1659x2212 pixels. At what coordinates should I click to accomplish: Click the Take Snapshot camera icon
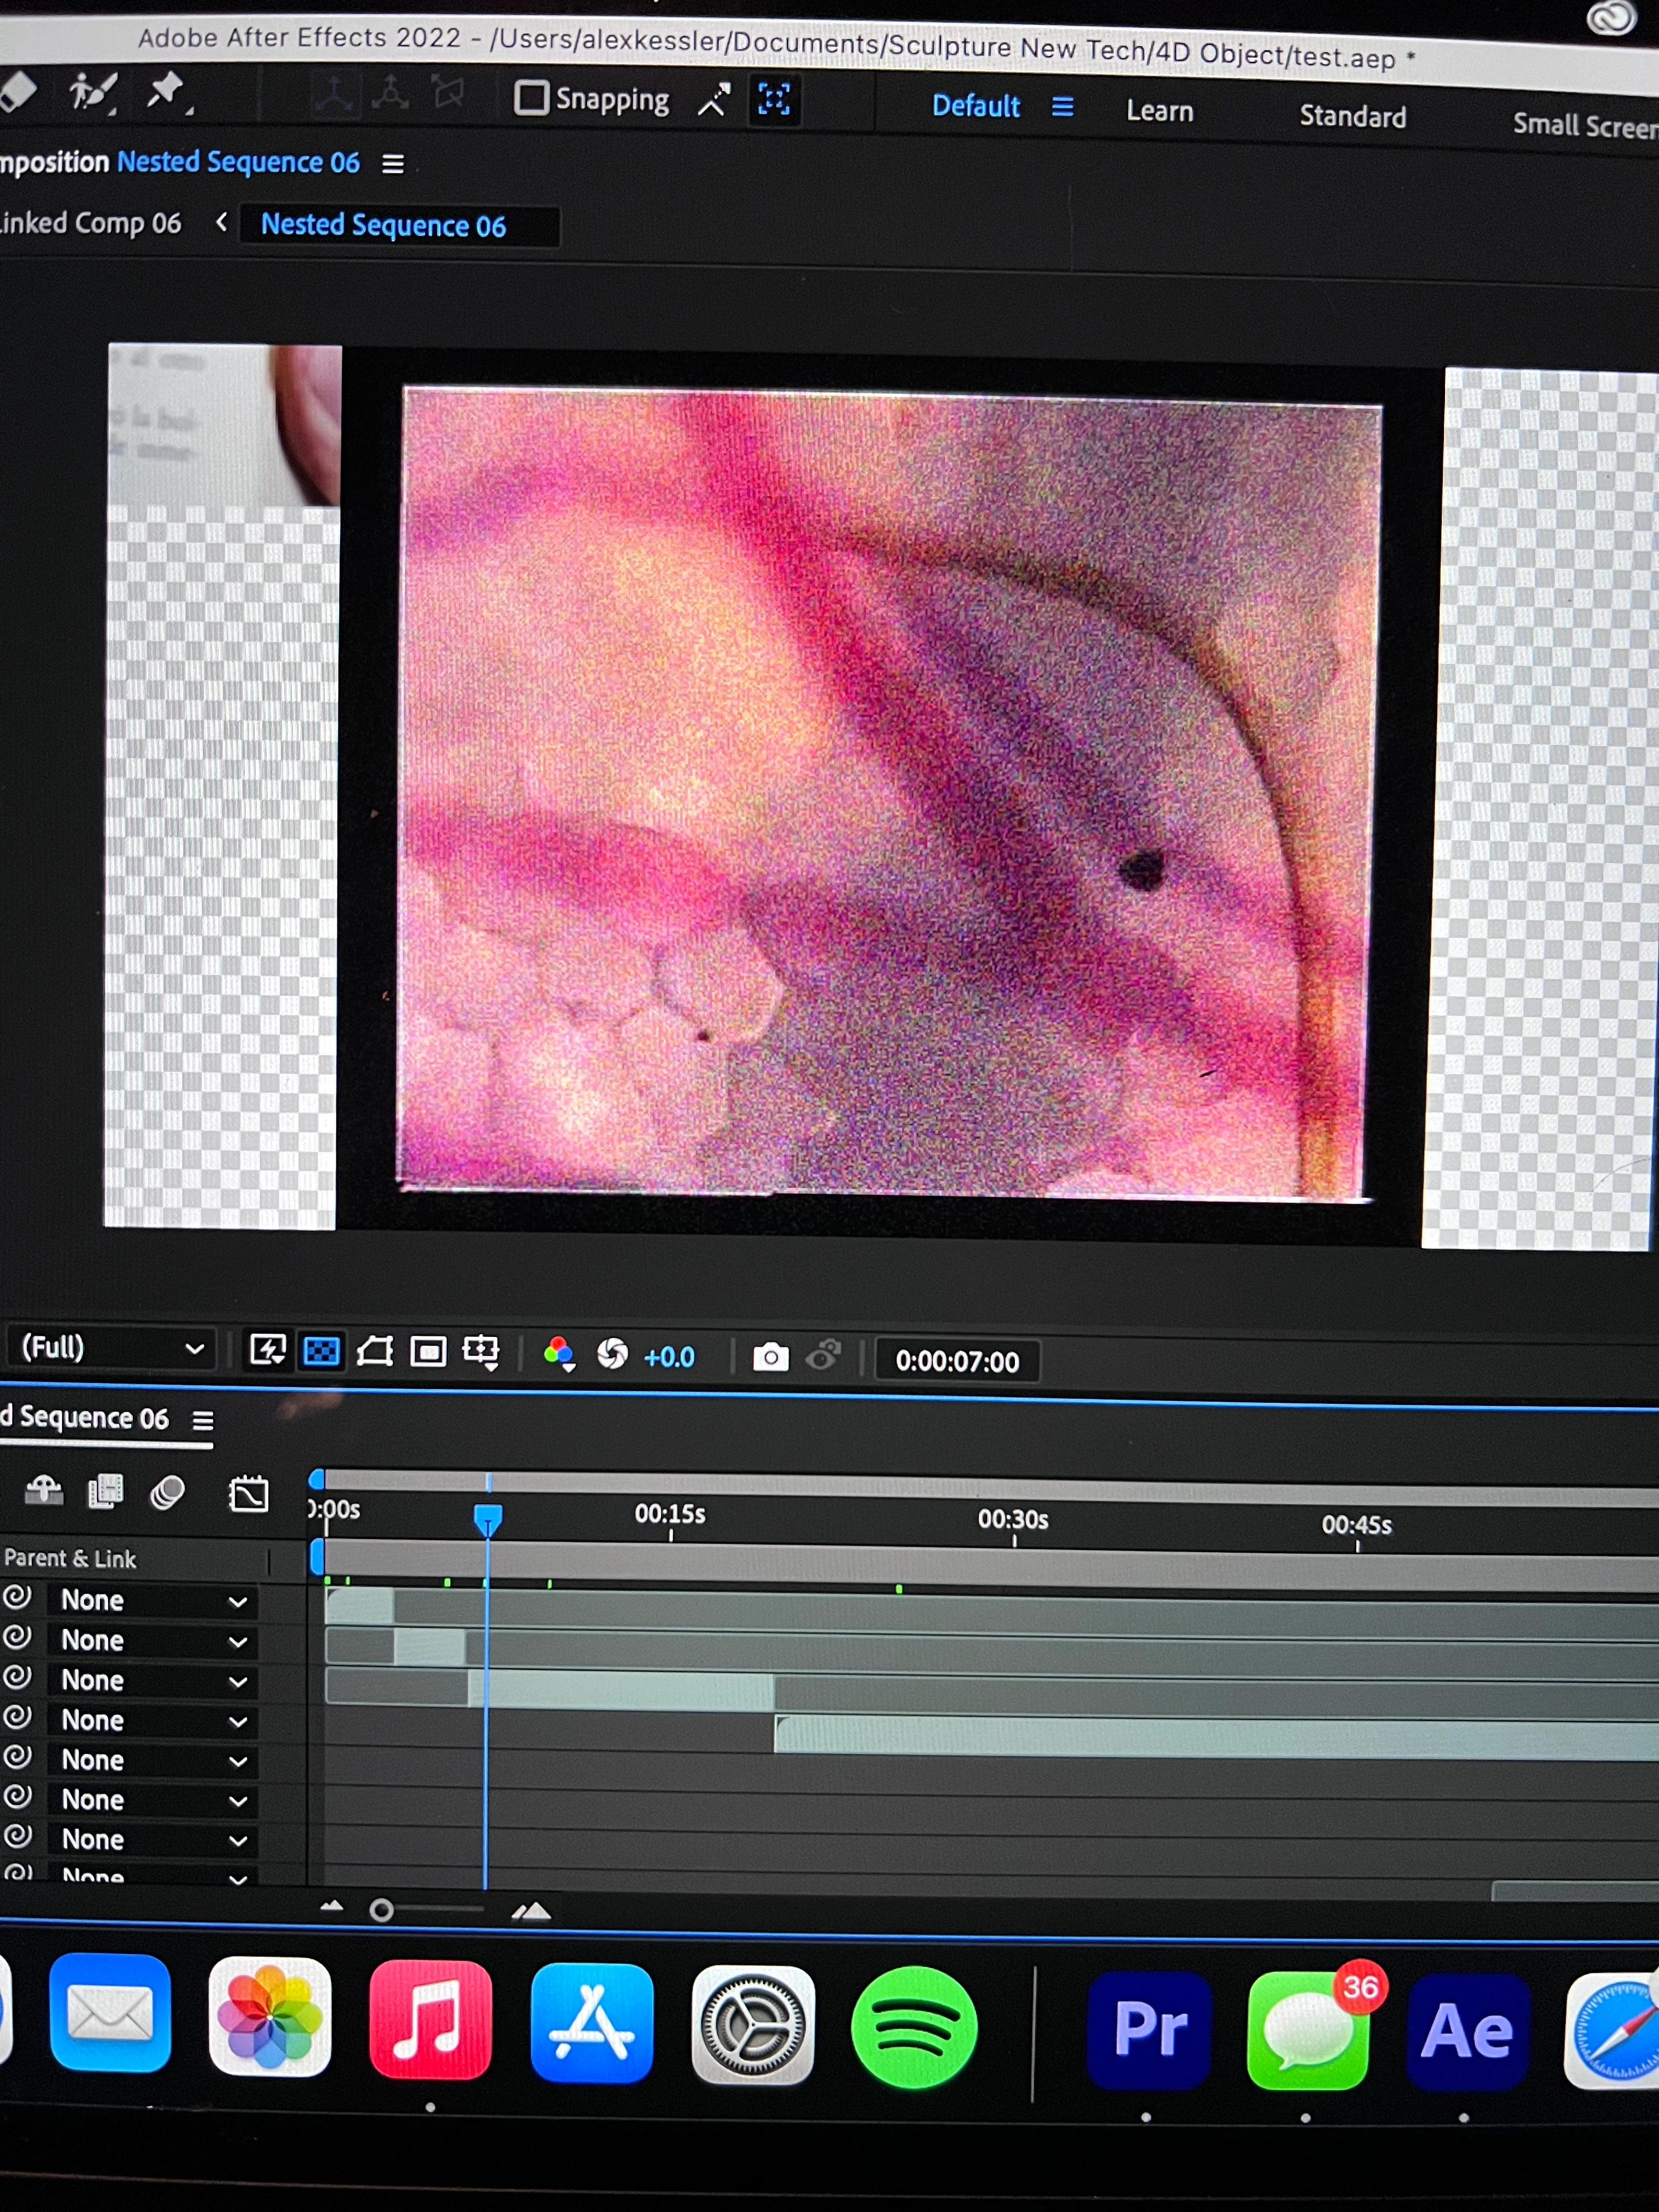(x=770, y=1357)
